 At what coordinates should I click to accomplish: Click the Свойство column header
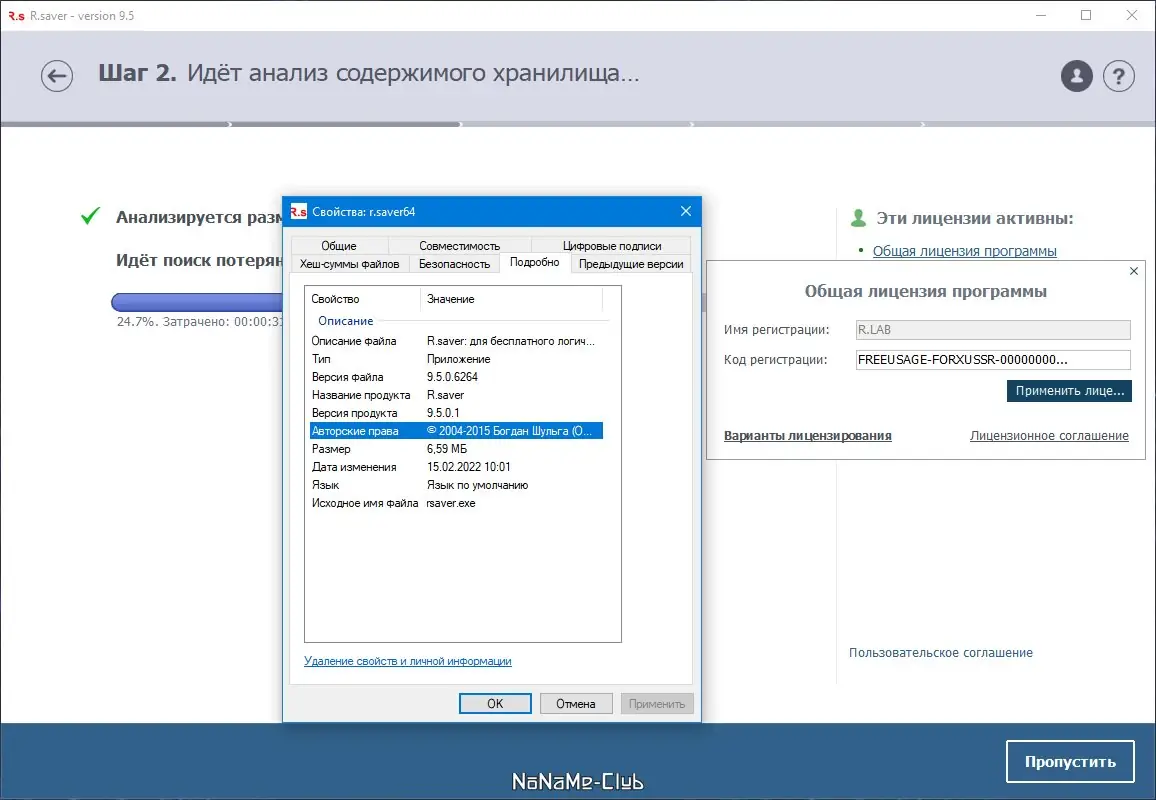tap(362, 299)
